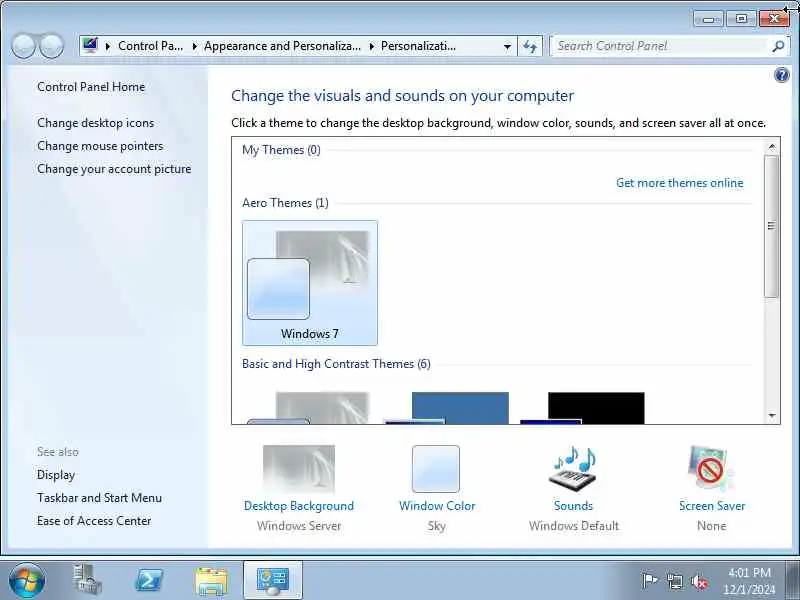Image resolution: width=800 pixels, height=600 pixels.
Task: Open the Desktop Background picture icon
Action: (x=299, y=468)
